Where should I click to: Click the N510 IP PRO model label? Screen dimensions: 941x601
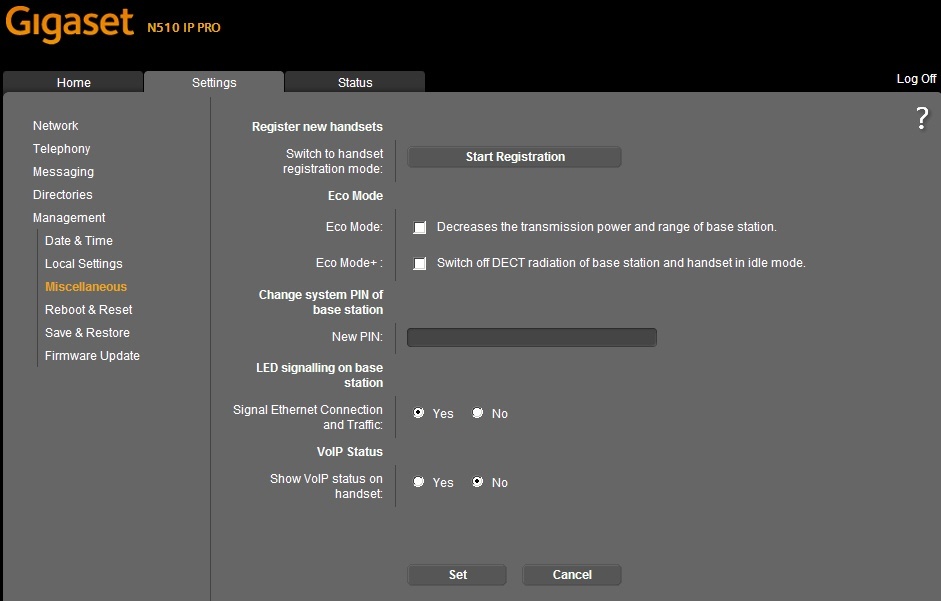pos(184,28)
